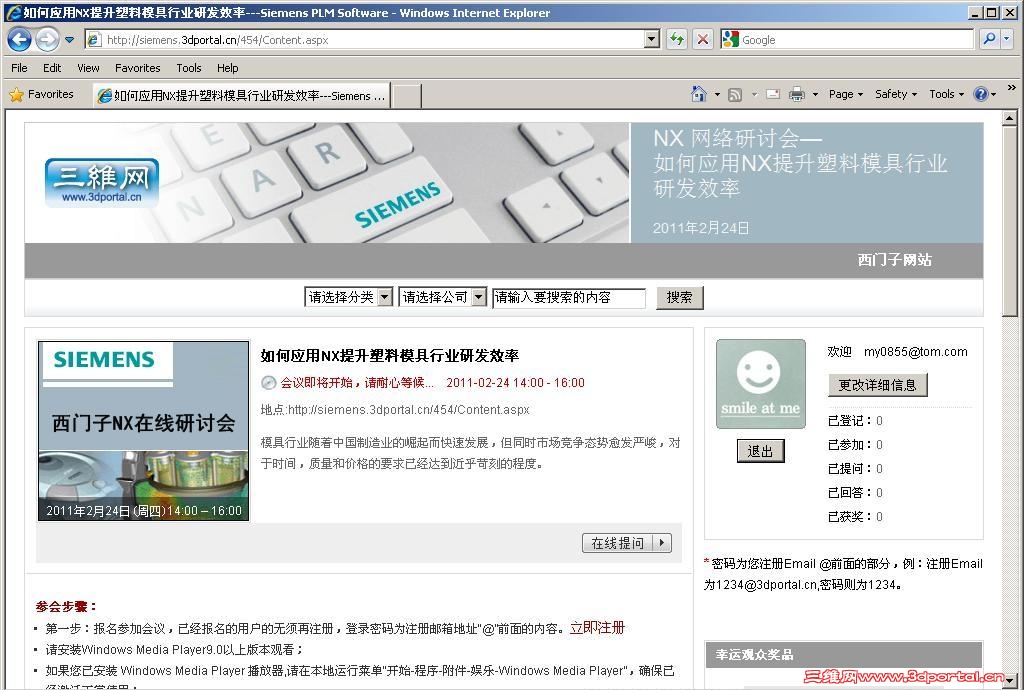Click the blue Help question icon

click(x=981, y=95)
